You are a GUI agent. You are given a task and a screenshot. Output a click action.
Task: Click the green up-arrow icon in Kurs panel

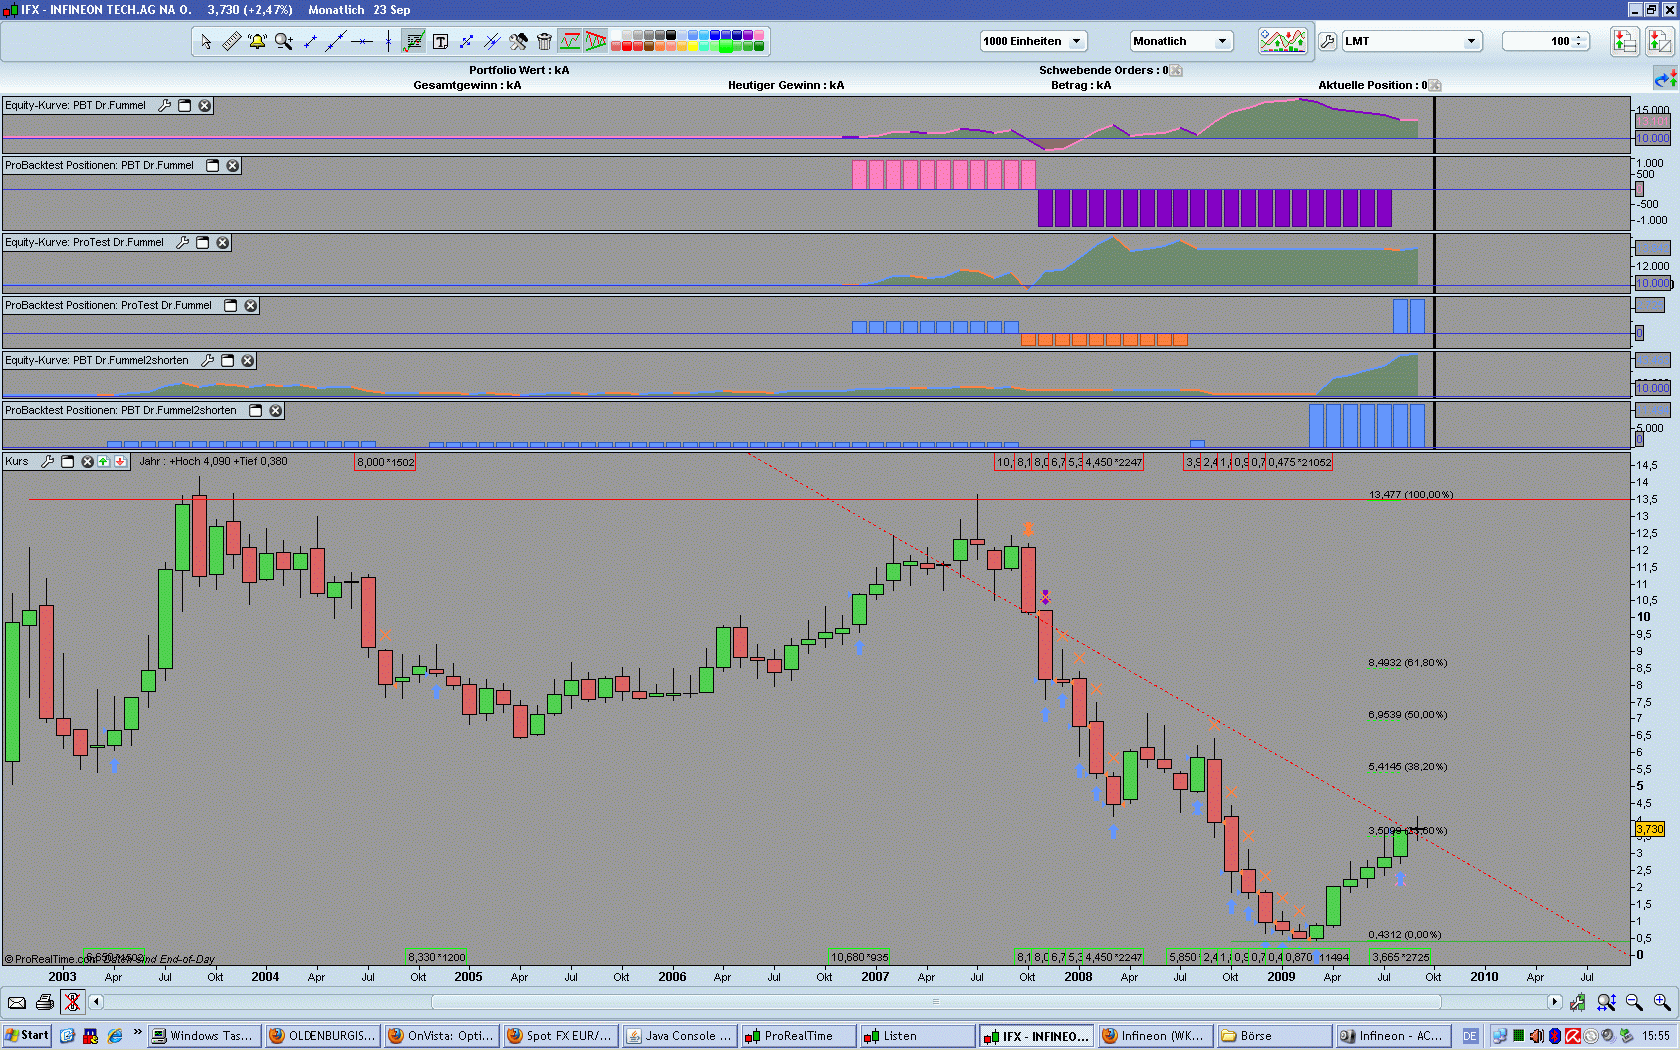coord(103,462)
